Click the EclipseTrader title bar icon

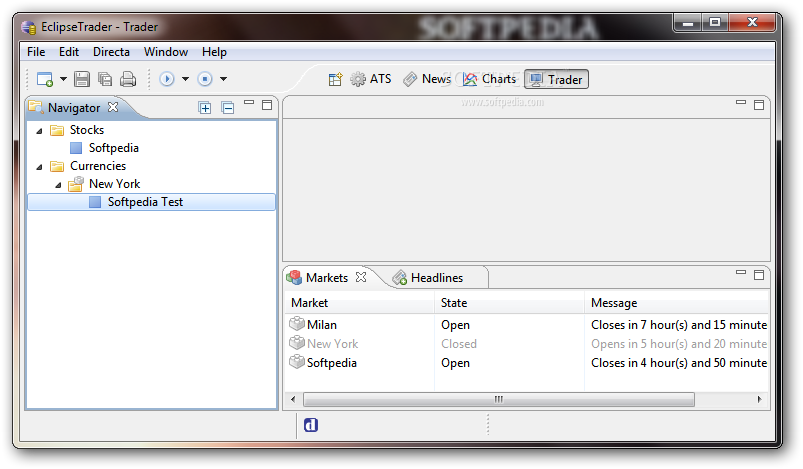[29, 27]
